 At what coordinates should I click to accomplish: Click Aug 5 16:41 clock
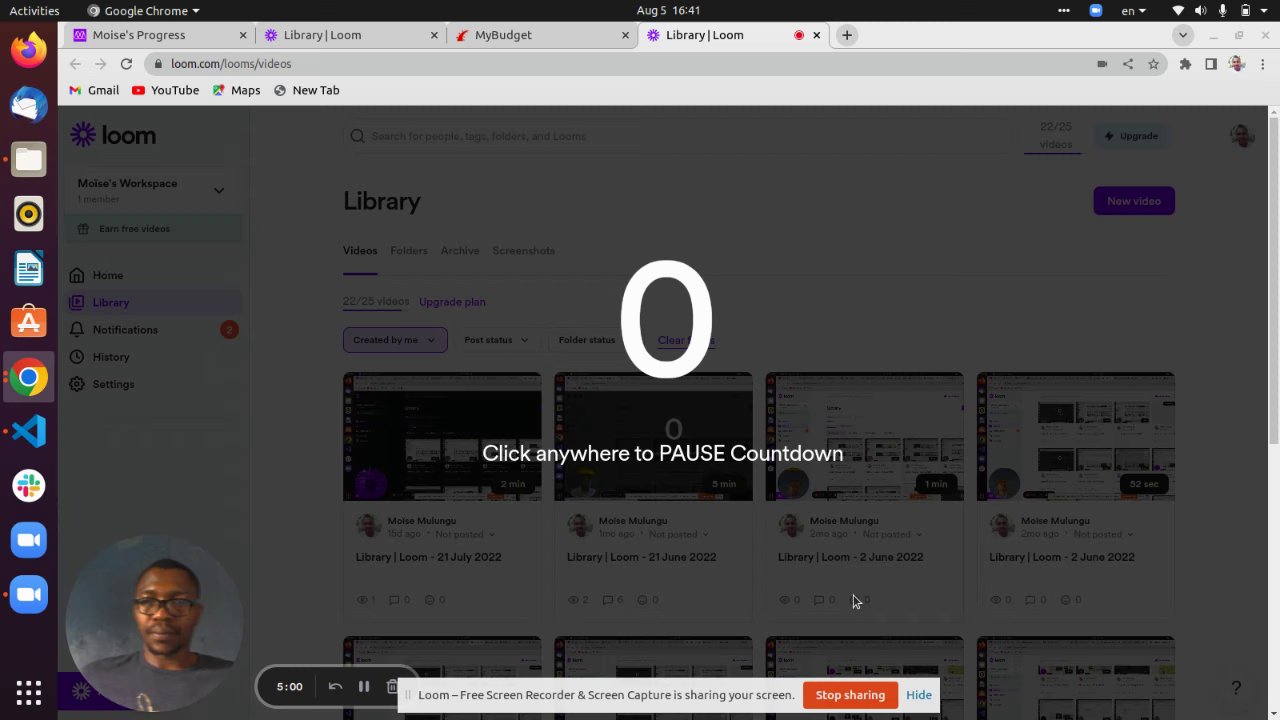[666, 11]
